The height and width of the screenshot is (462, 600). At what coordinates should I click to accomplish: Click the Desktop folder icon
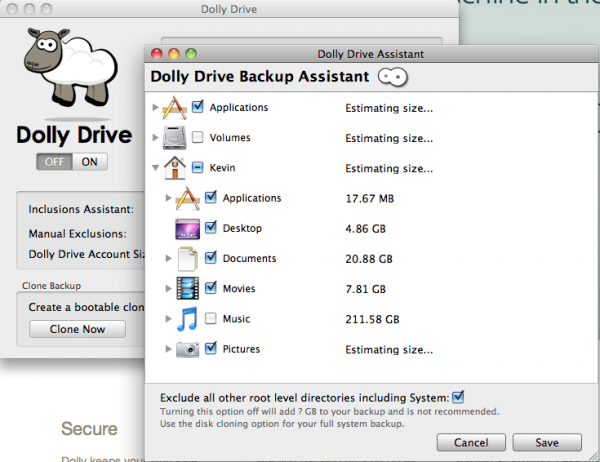click(x=188, y=229)
